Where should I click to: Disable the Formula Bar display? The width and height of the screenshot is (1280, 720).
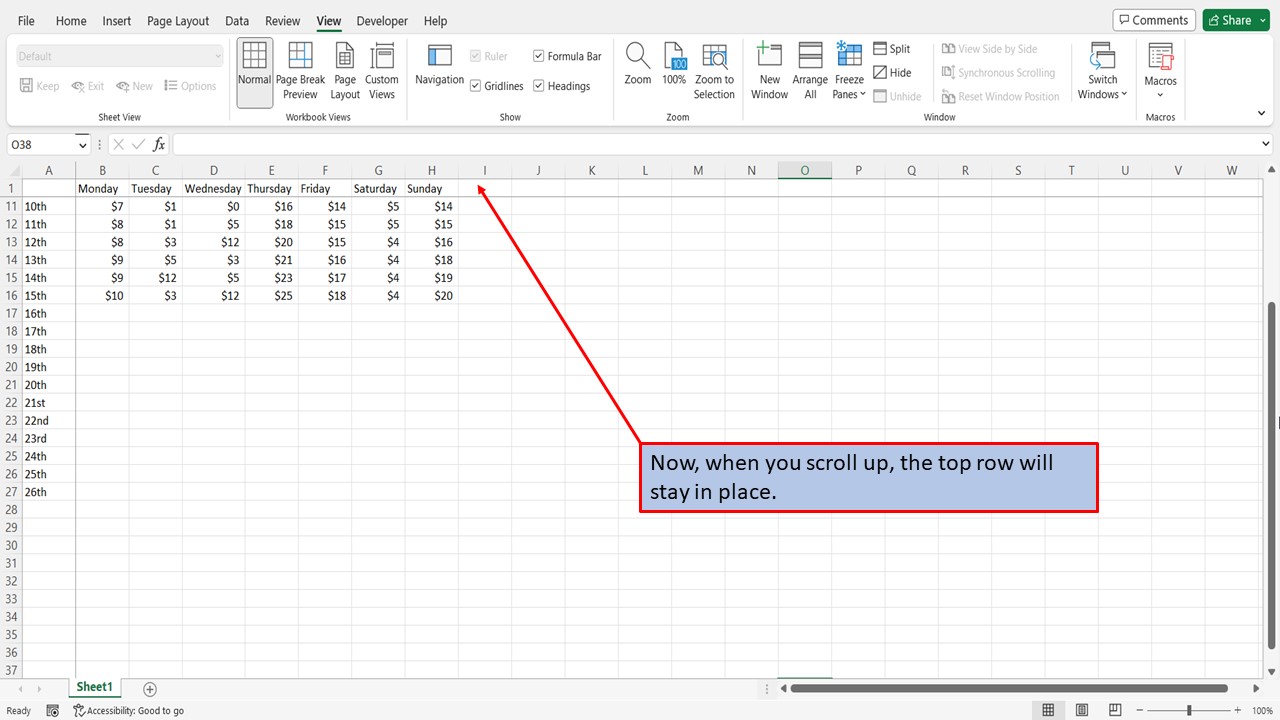coord(538,56)
